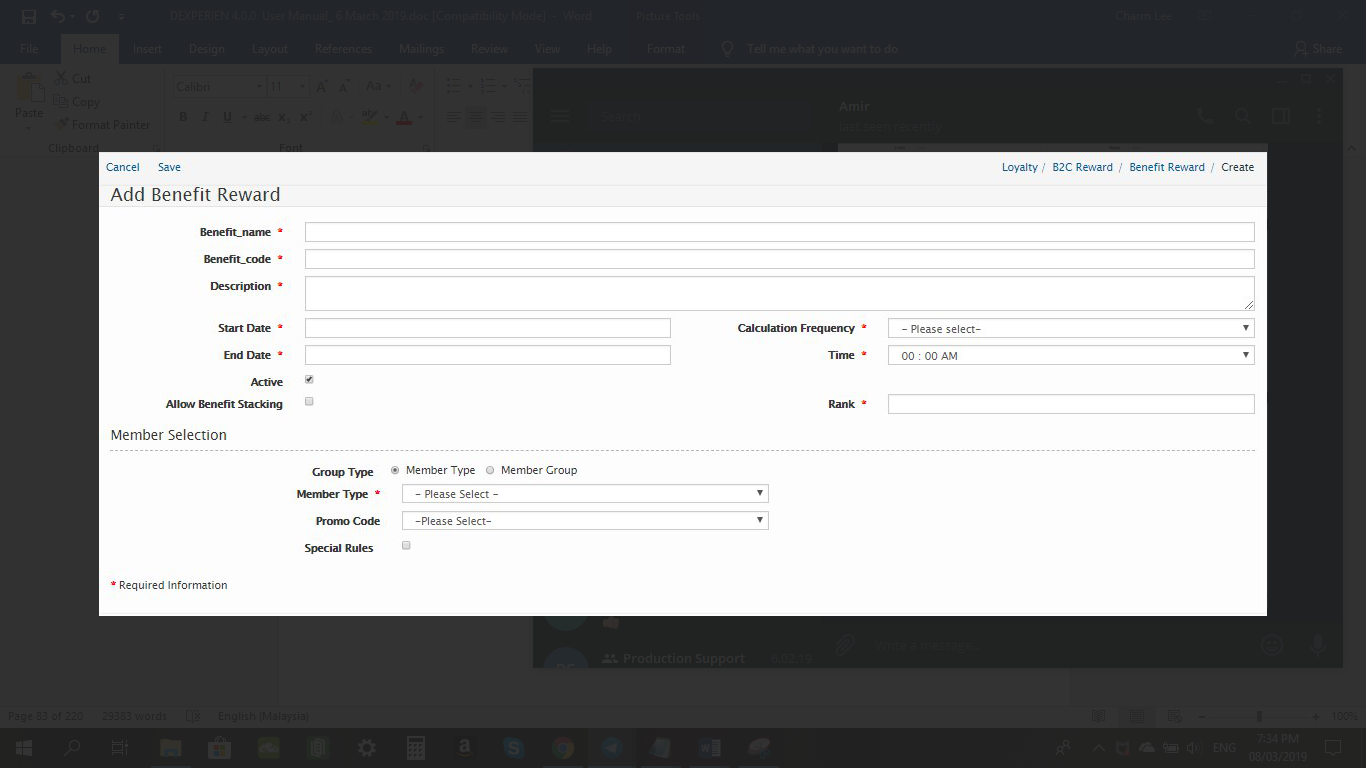
Task: Open the Calculation Frequency dropdown
Action: [1070, 328]
